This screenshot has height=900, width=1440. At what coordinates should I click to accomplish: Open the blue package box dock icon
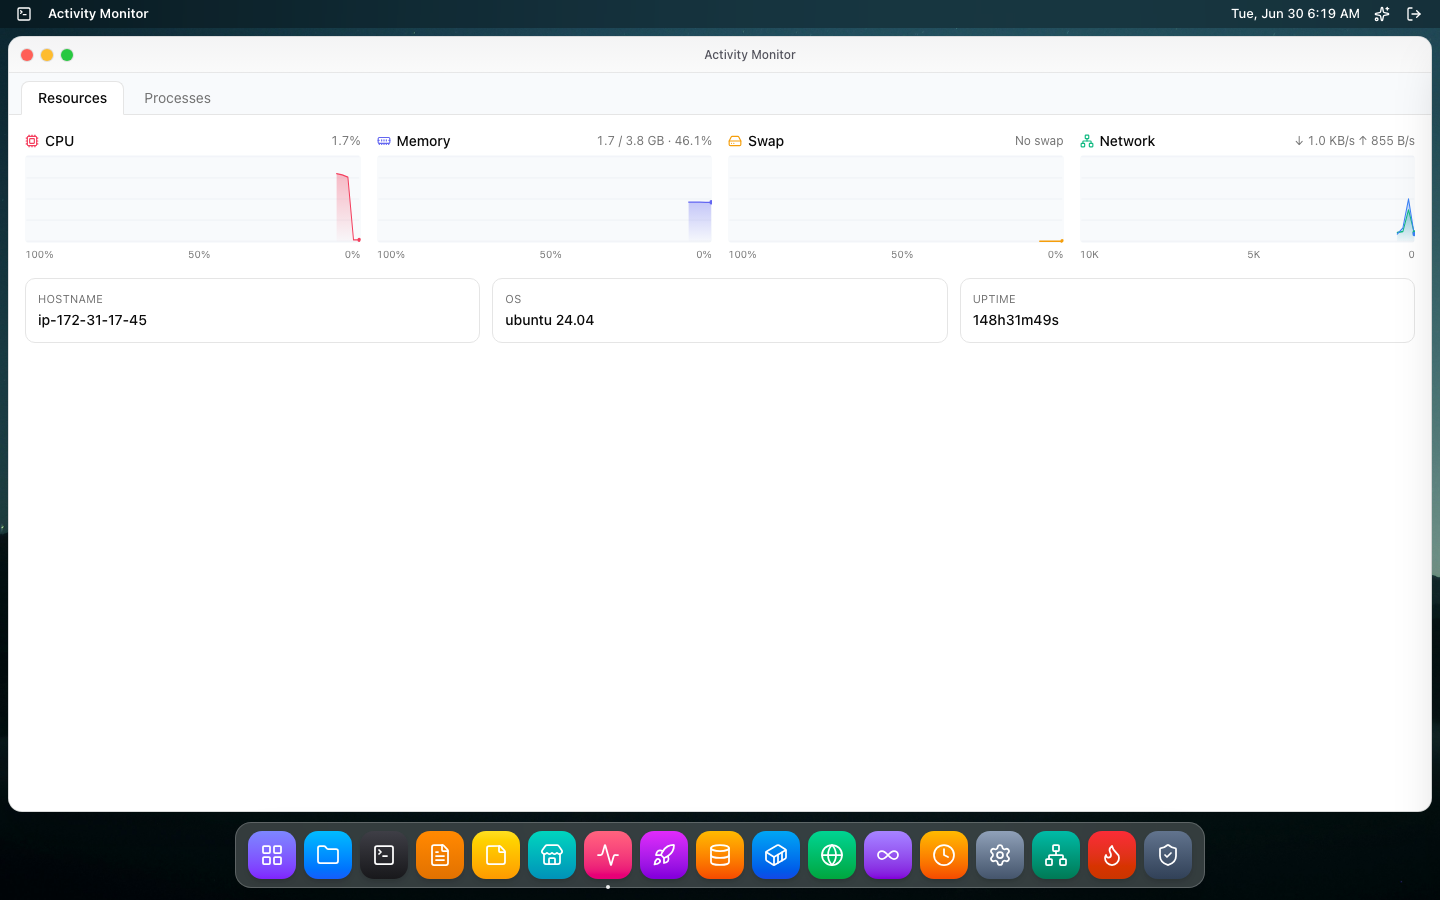[776, 855]
